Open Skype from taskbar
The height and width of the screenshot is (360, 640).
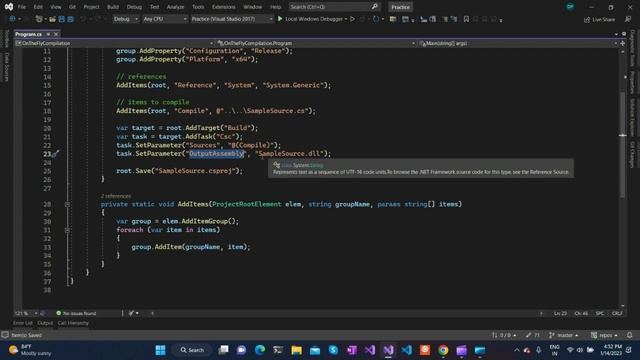333,350
